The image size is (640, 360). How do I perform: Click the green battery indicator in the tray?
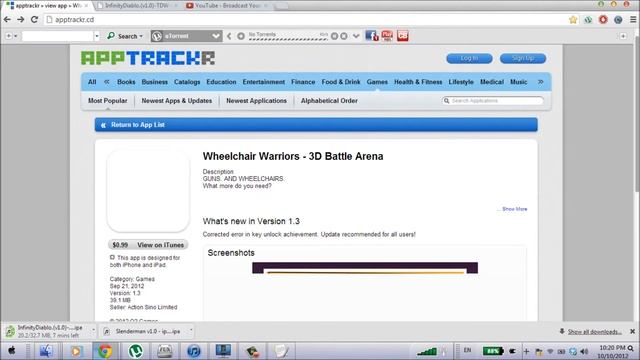(x=493, y=351)
